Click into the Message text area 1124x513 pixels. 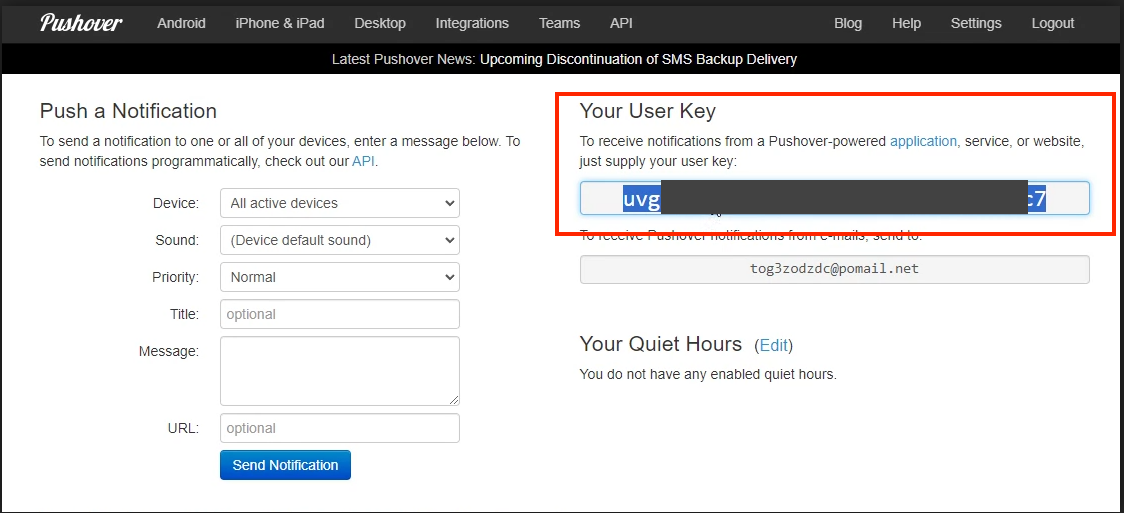click(339, 370)
